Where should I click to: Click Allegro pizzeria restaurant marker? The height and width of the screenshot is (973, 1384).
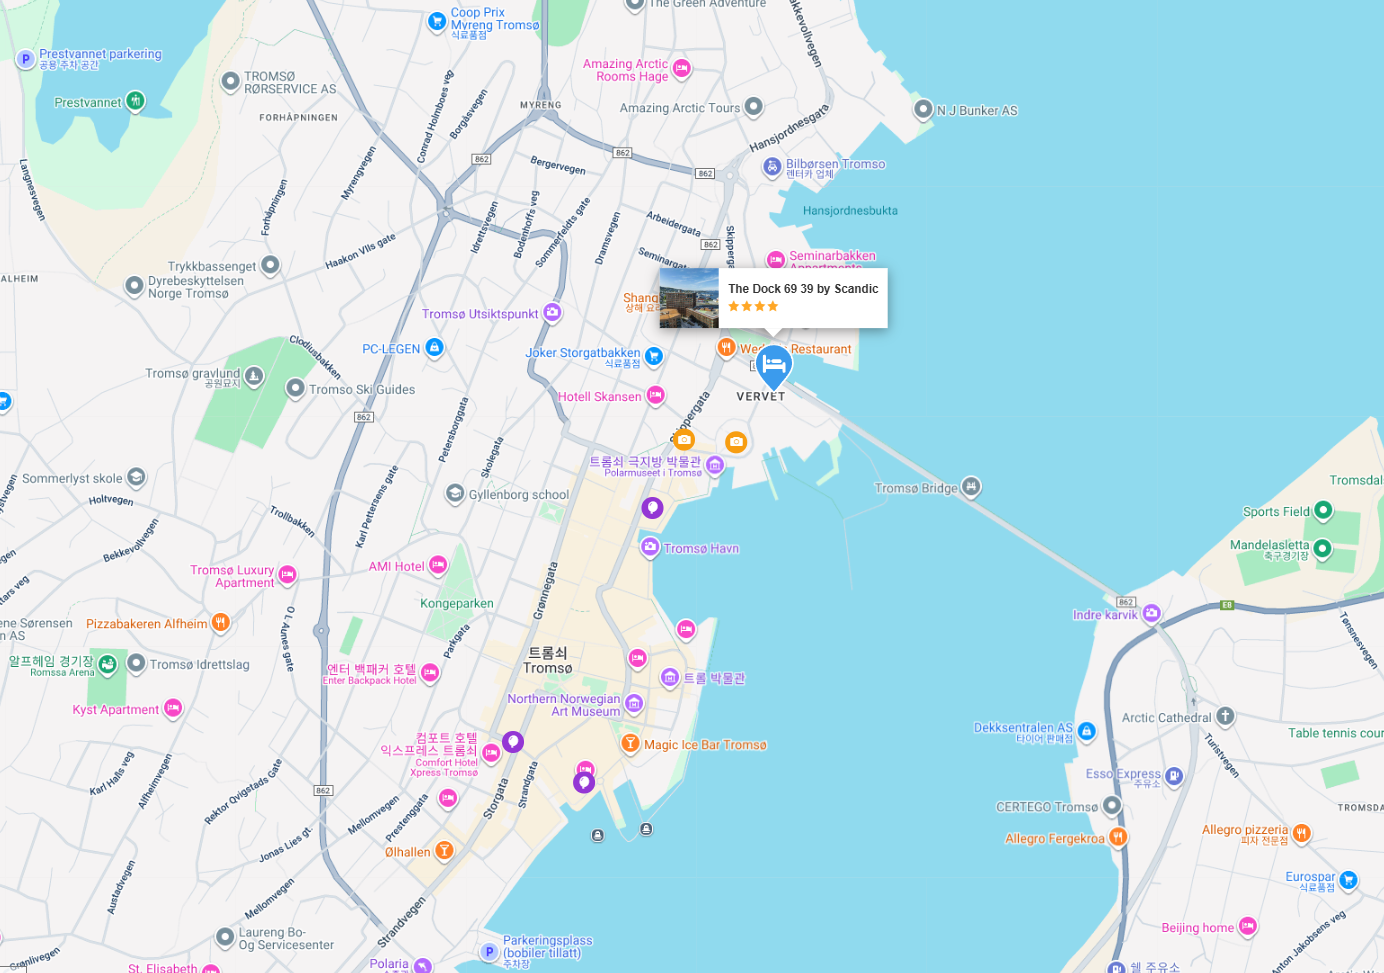(x=1301, y=832)
